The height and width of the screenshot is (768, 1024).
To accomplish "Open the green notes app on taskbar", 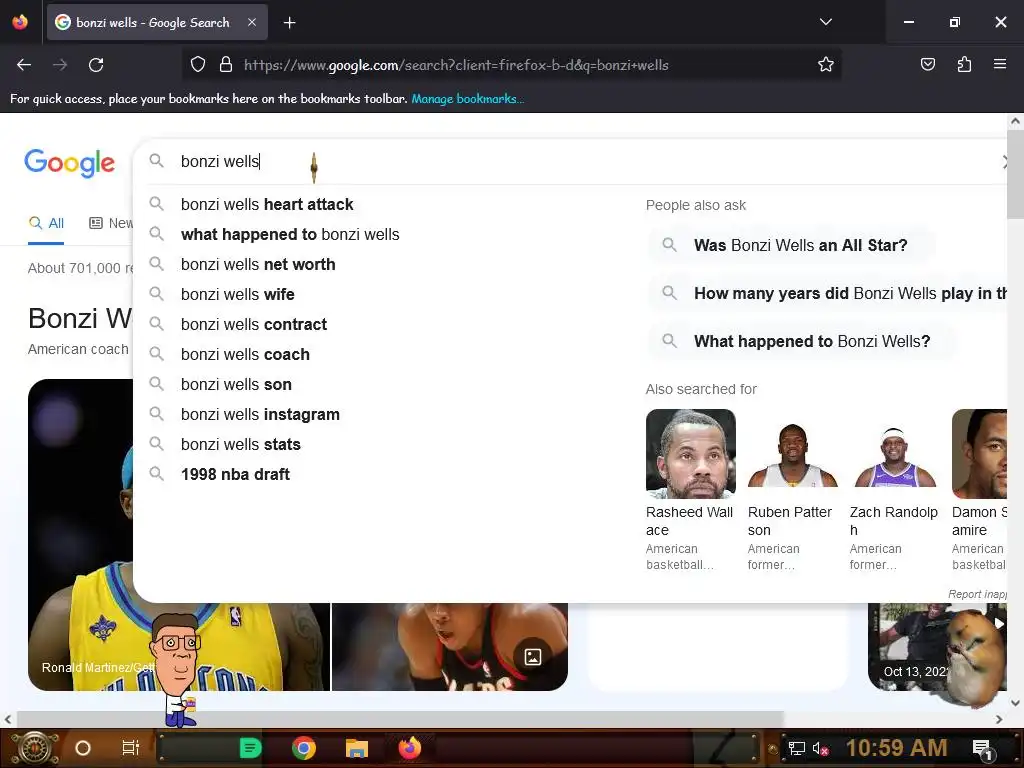I will [251, 748].
